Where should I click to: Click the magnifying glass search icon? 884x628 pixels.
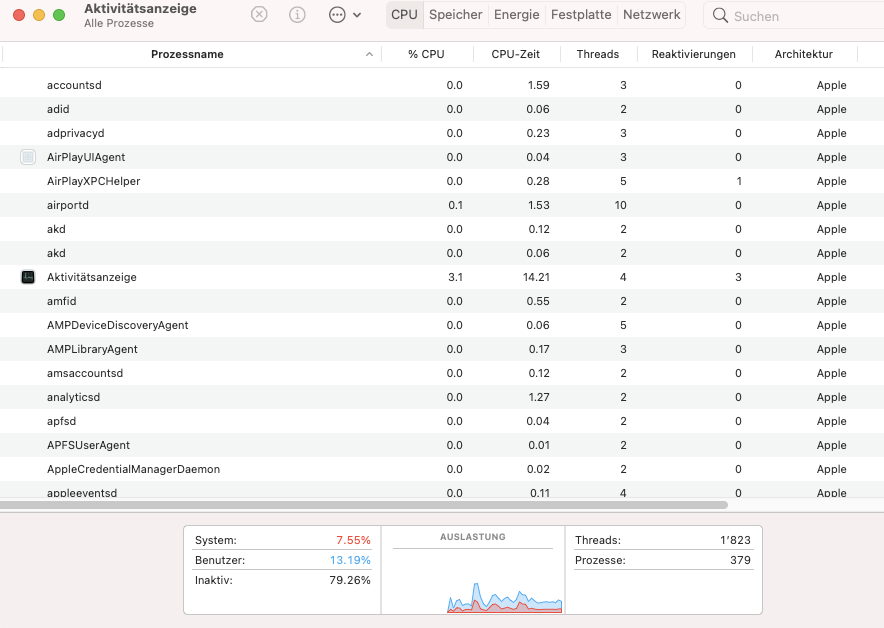(720, 15)
